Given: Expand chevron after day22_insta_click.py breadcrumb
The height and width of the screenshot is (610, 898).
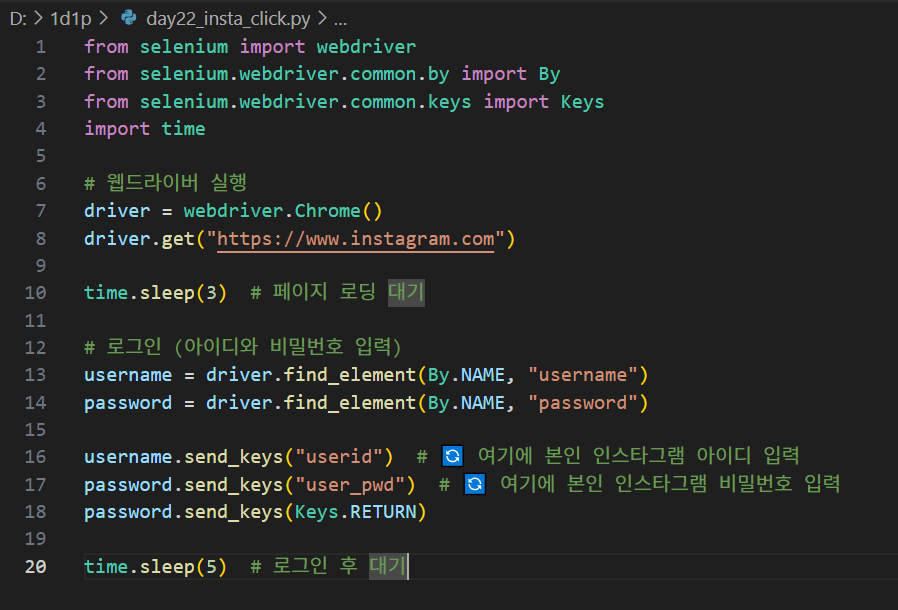Looking at the screenshot, I should coord(322,18).
